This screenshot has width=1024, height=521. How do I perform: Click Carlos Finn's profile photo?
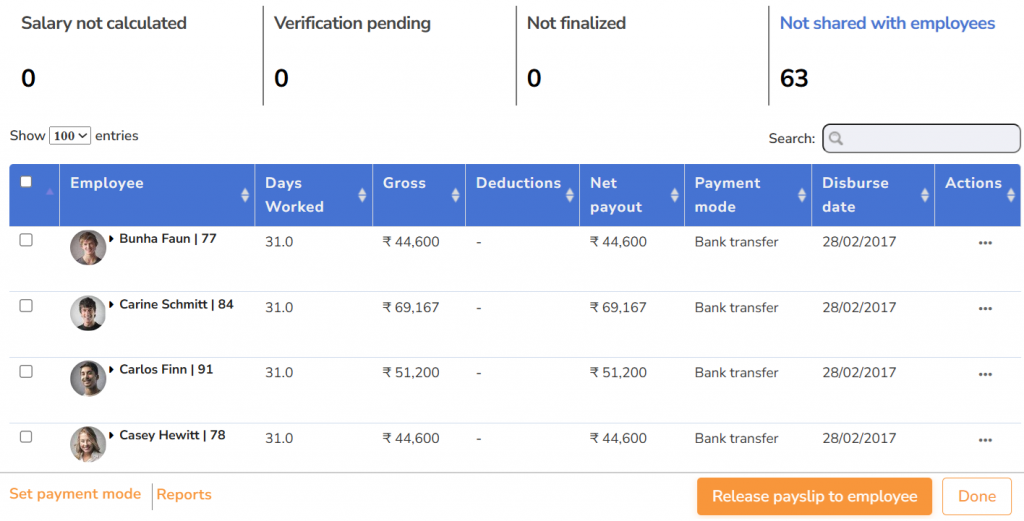tap(88, 379)
